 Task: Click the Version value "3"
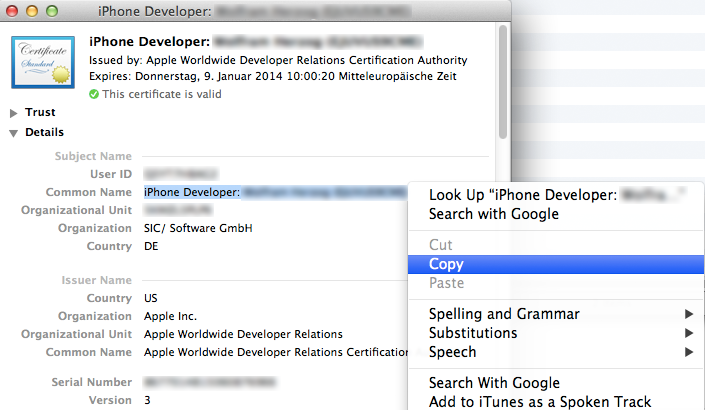click(147, 400)
